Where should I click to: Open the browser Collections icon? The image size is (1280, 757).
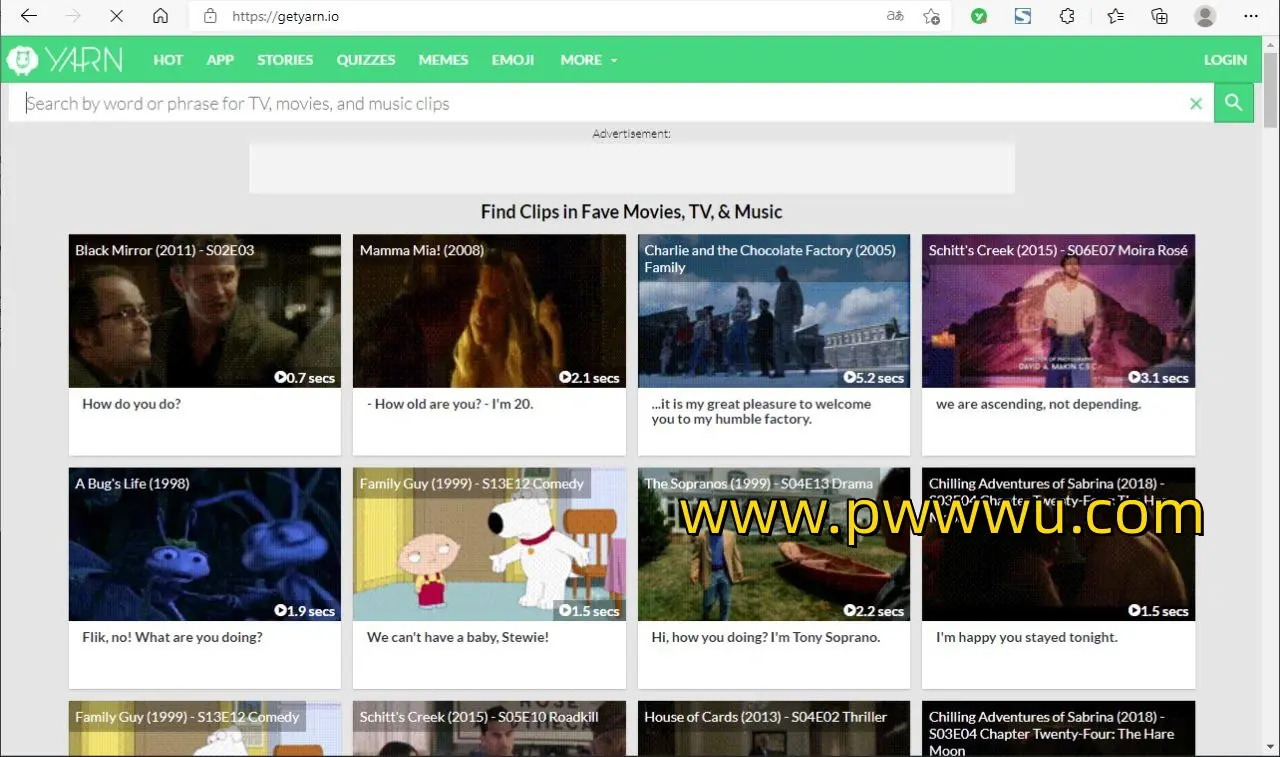click(x=1159, y=16)
